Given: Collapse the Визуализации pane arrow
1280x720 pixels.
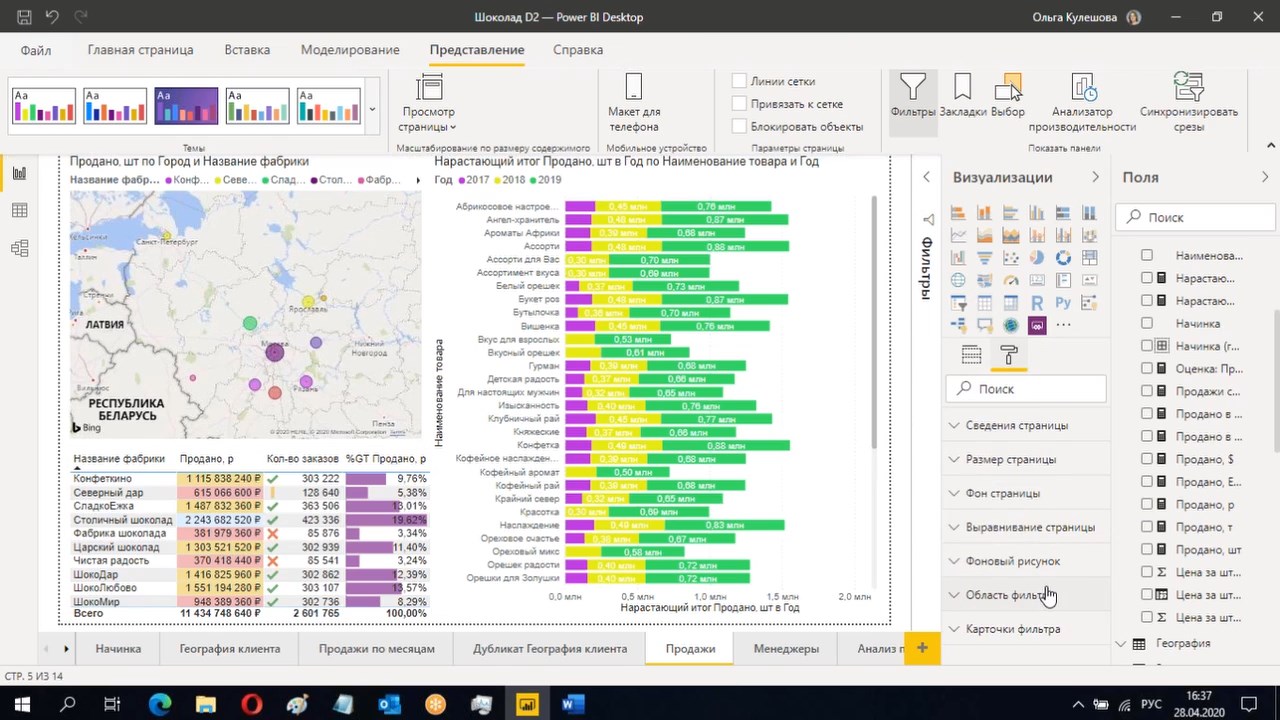Looking at the screenshot, I should point(1095,177).
